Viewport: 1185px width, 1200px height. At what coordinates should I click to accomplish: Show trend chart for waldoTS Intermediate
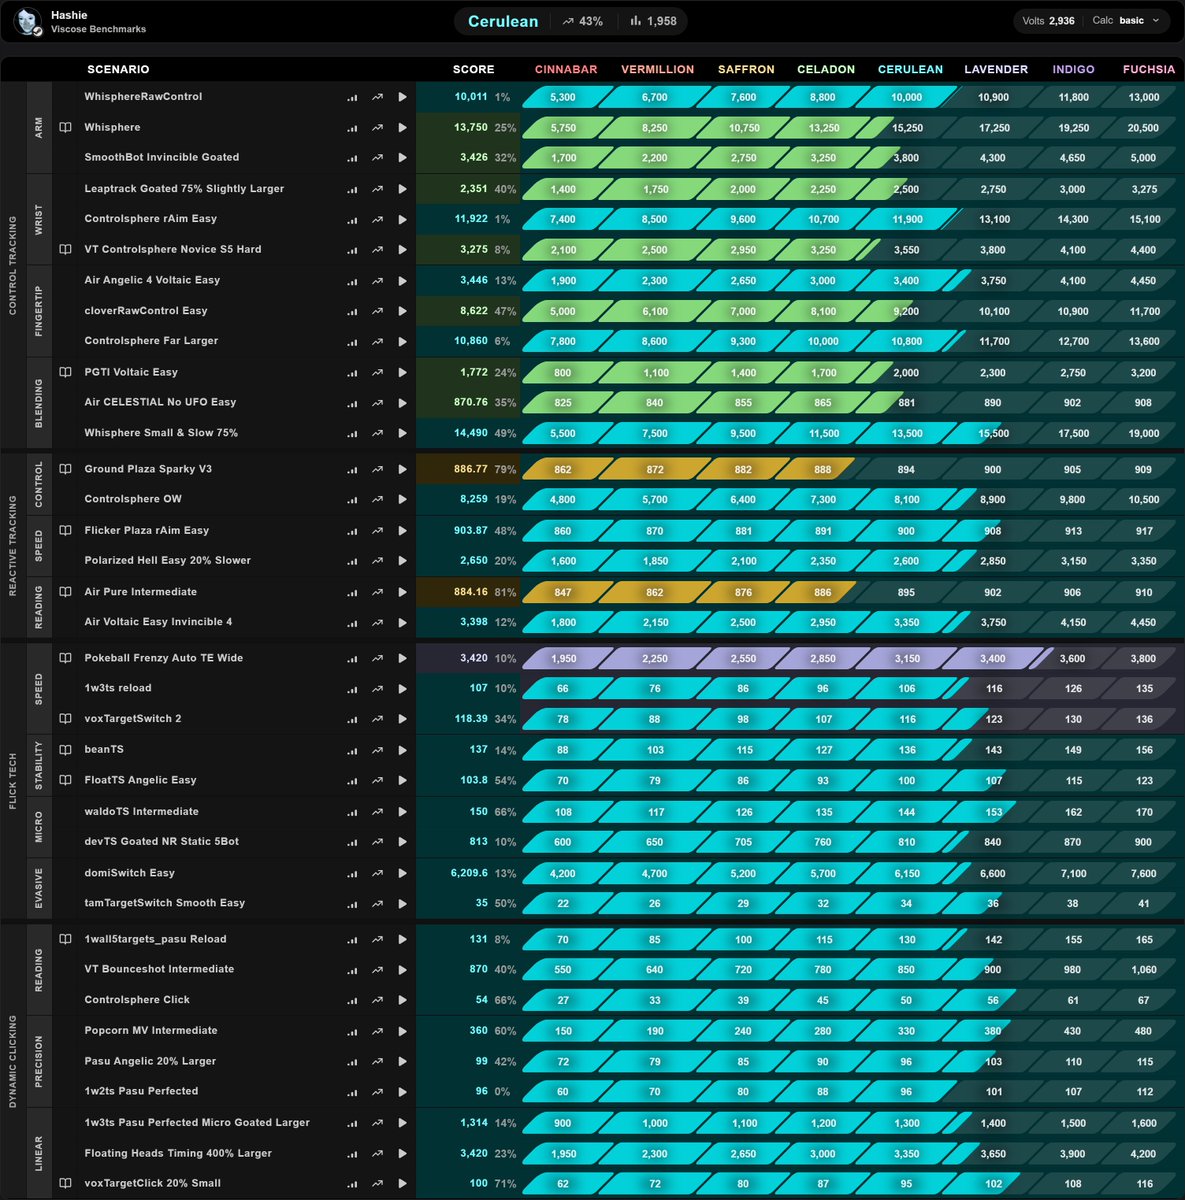pos(377,812)
